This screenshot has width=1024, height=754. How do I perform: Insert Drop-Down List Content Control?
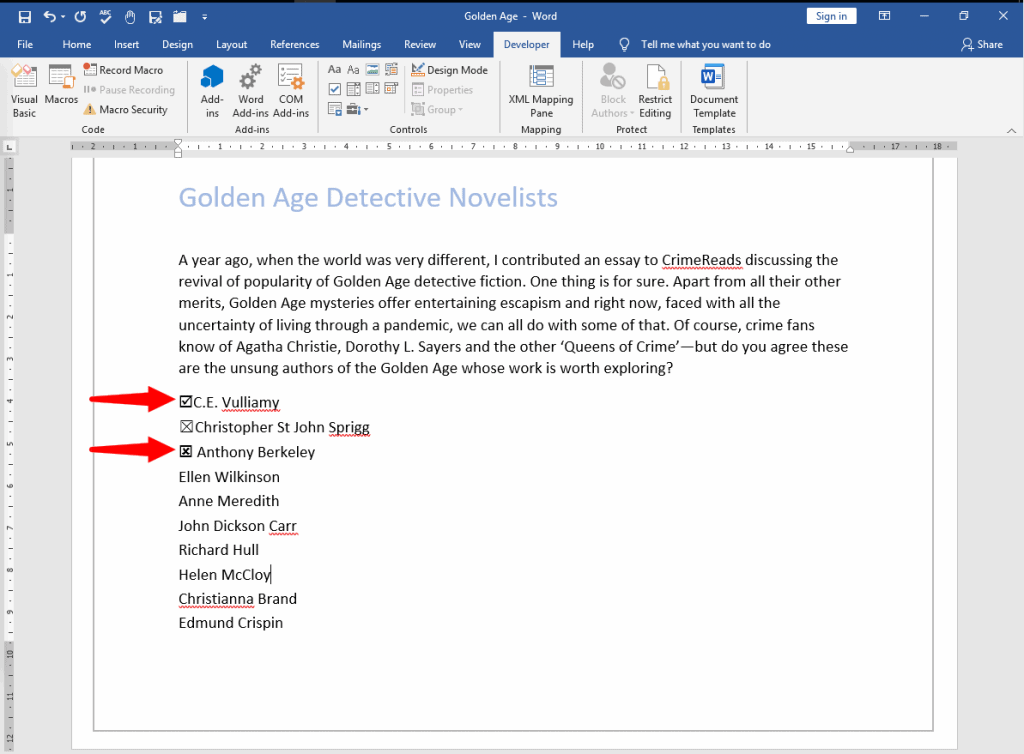click(x=372, y=89)
